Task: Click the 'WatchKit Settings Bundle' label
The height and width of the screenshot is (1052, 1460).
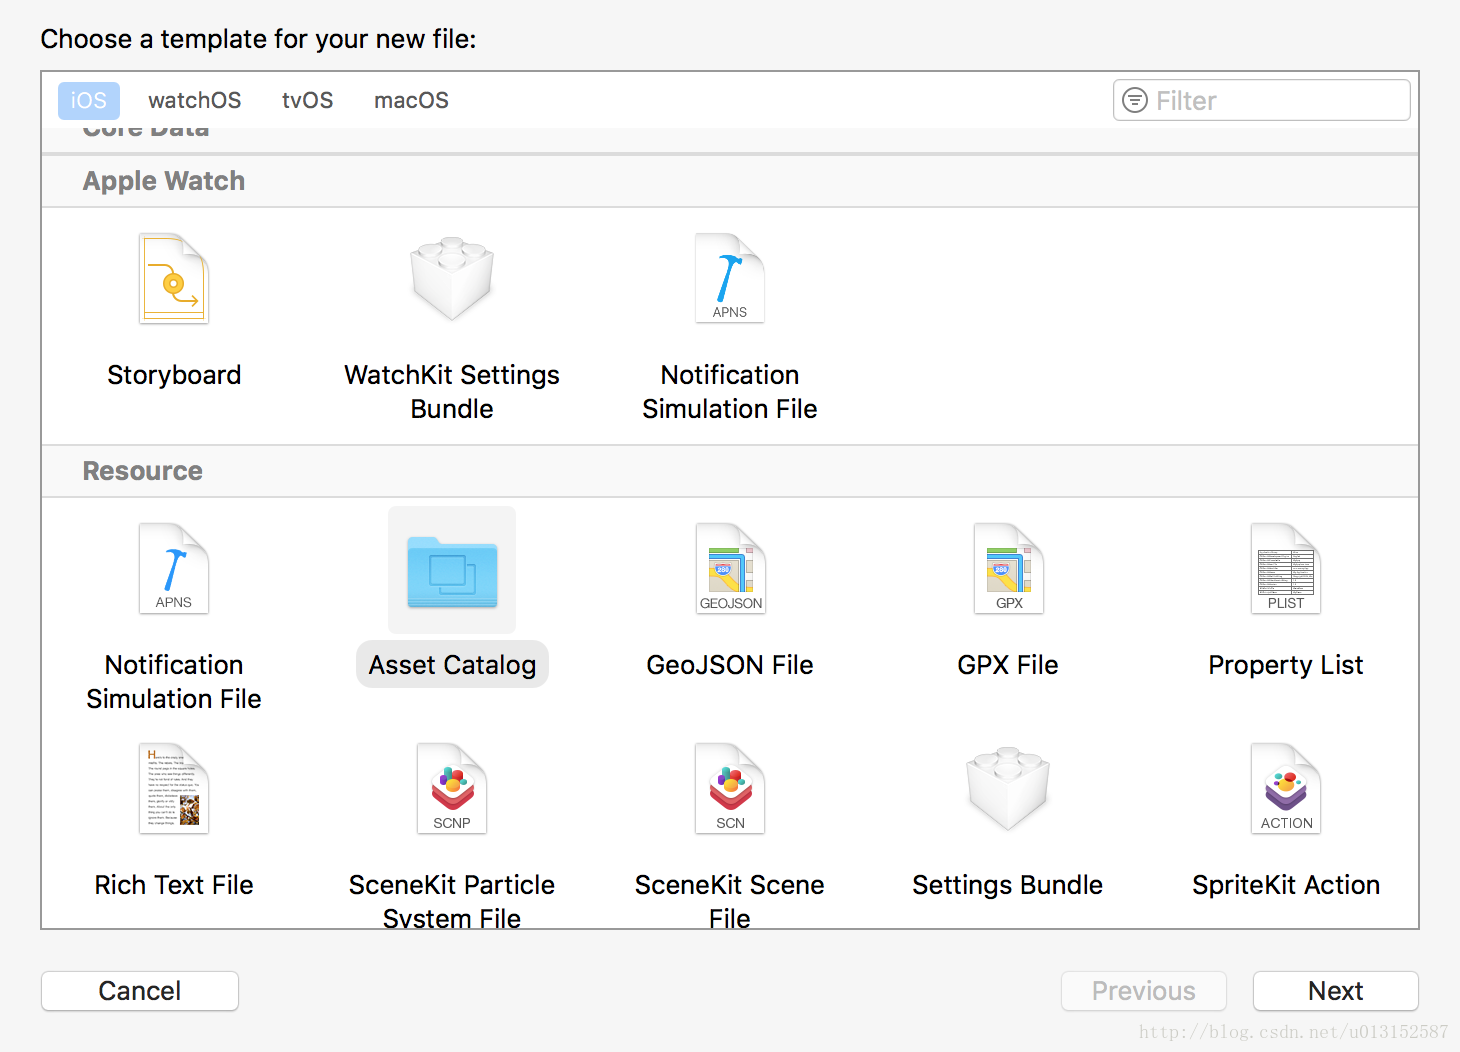Action: 452,392
